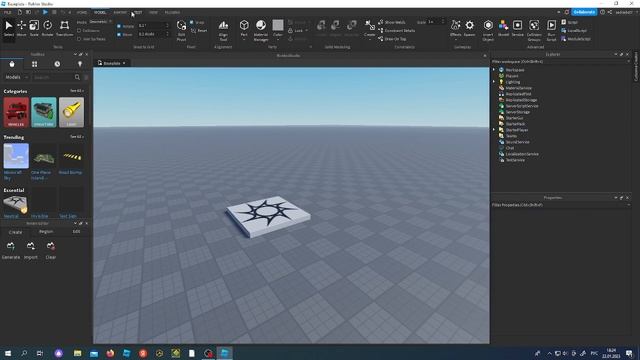640x360 pixels.
Task: Click the gray Color swatch
Action: 278,25
